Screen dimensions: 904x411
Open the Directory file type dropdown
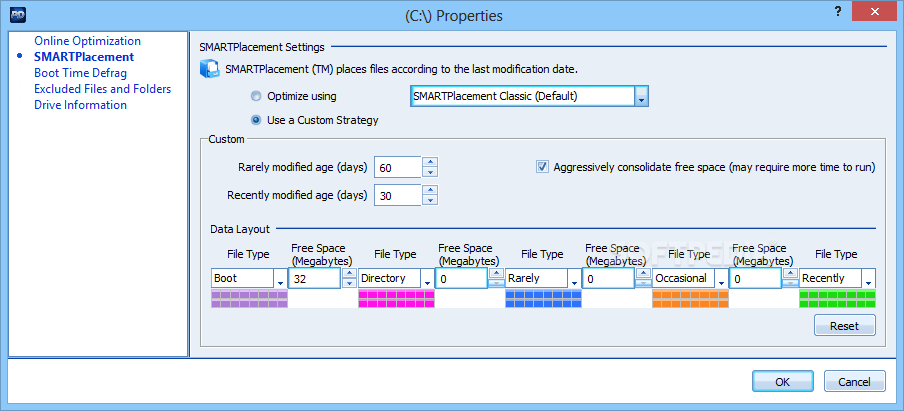click(427, 278)
